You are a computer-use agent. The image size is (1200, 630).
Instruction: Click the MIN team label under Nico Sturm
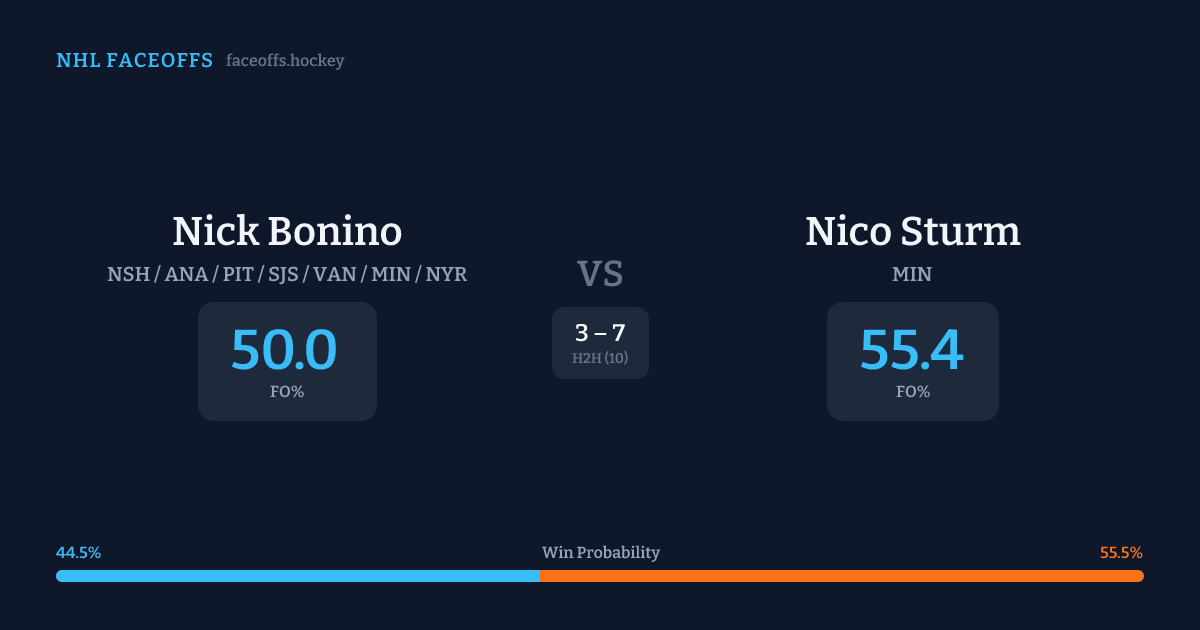pyautogui.click(x=912, y=274)
